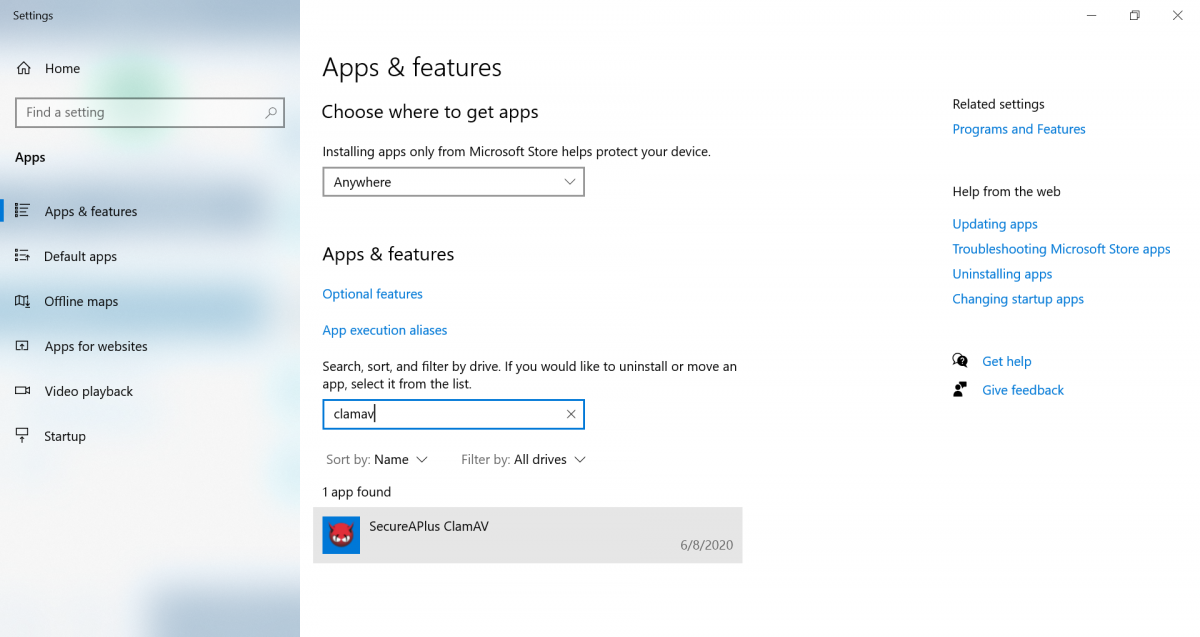Click the Startup icon in sidebar
The height and width of the screenshot is (637, 1200).
pyautogui.click(x=22, y=436)
